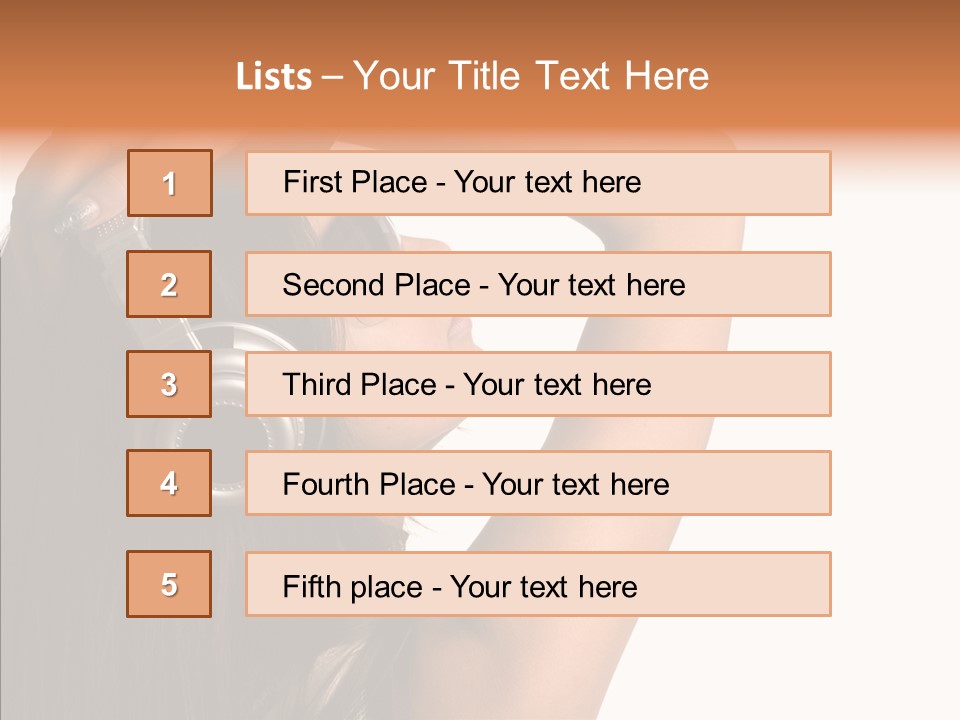Click the 'Fifth place' text bar
This screenshot has height=720, width=960.
click(x=538, y=584)
